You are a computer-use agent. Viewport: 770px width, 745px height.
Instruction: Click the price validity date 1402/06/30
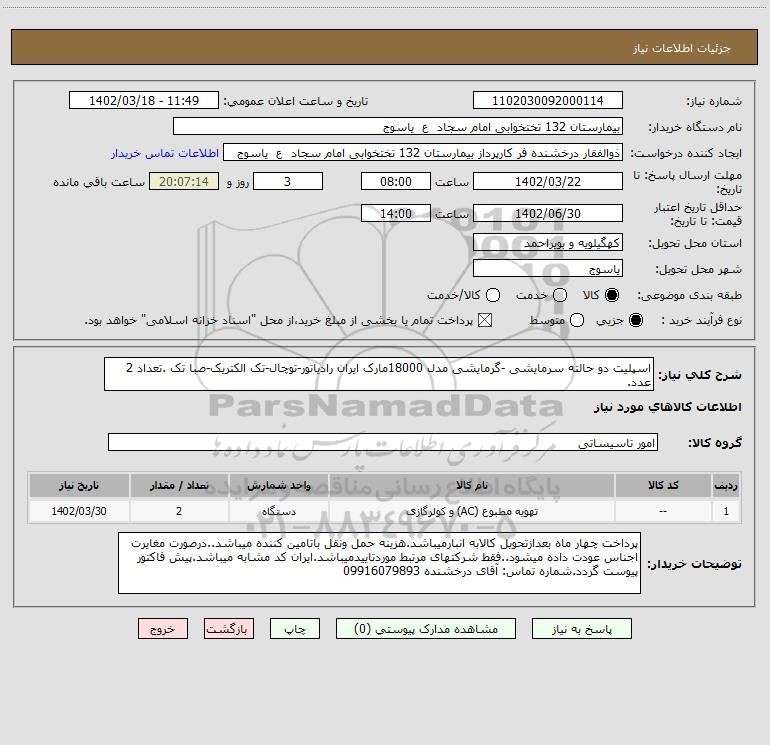pyautogui.click(x=548, y=213)
